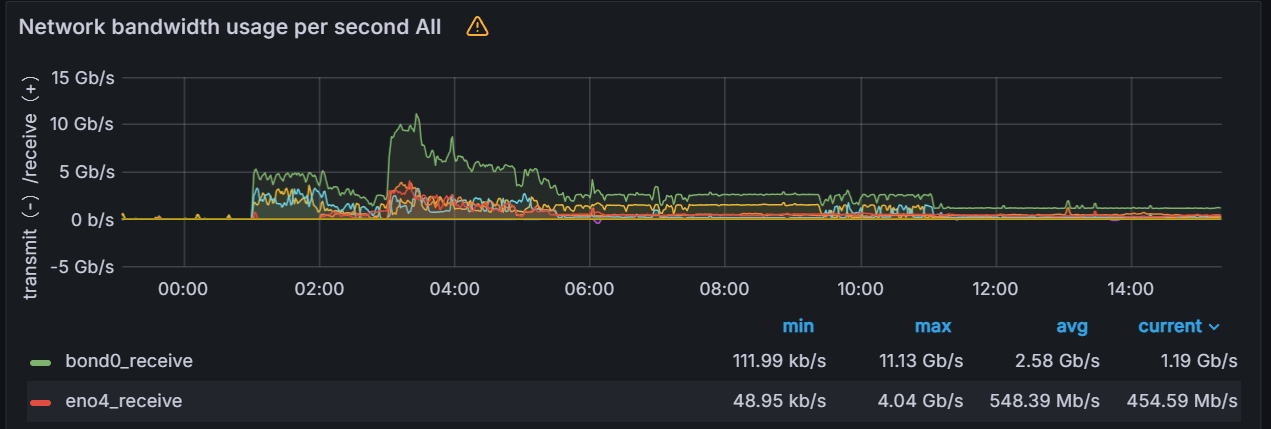Select the 548.39 Mb/s avg value
Screen dimensions: 1271x429
click(x=1045, y=401)
